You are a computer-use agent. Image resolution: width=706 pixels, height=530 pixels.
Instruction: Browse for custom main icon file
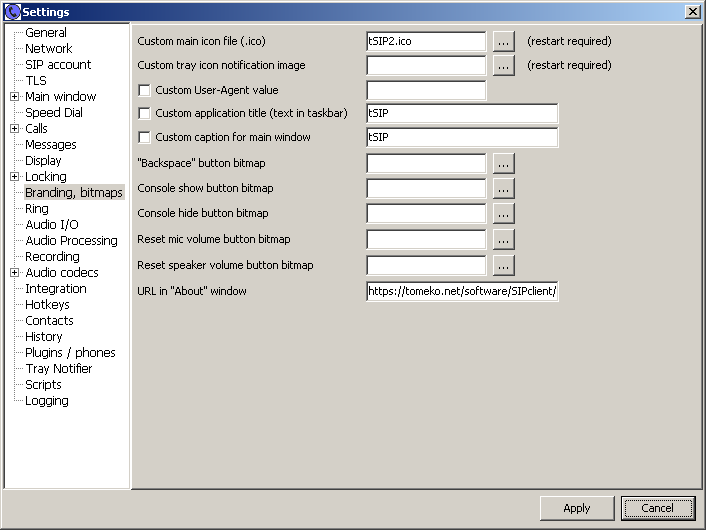pyautogui.click(x=503, y=41)
